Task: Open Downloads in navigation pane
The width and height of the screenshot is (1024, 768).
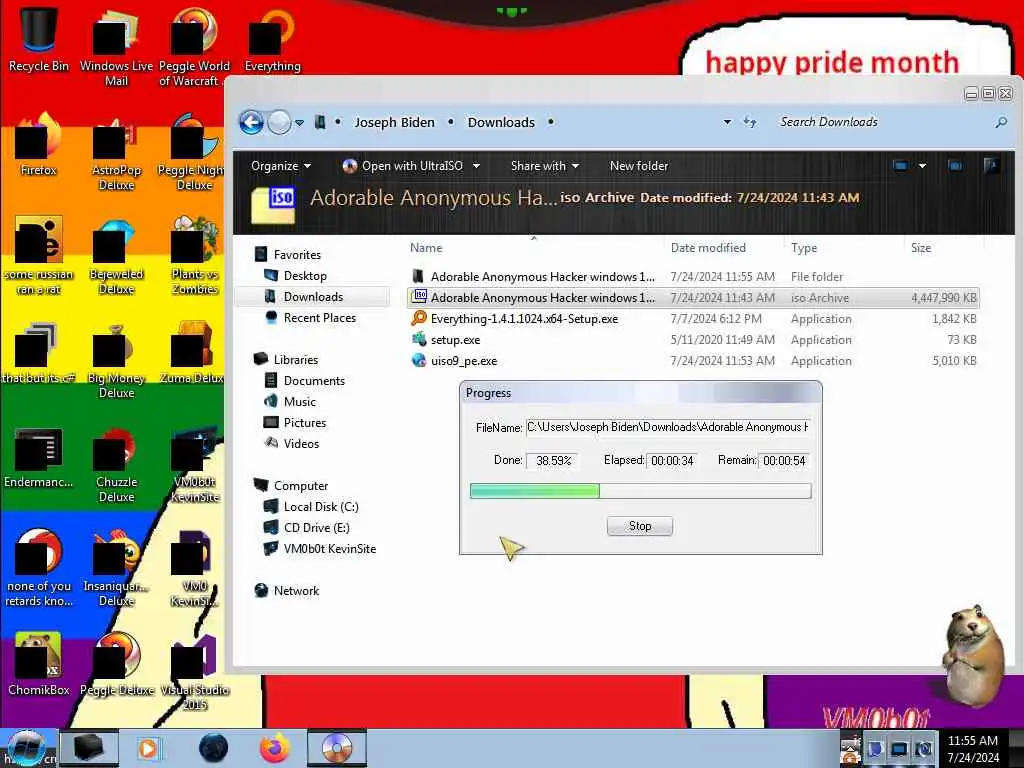Action: pyautogui.click(x=313, y=296)
